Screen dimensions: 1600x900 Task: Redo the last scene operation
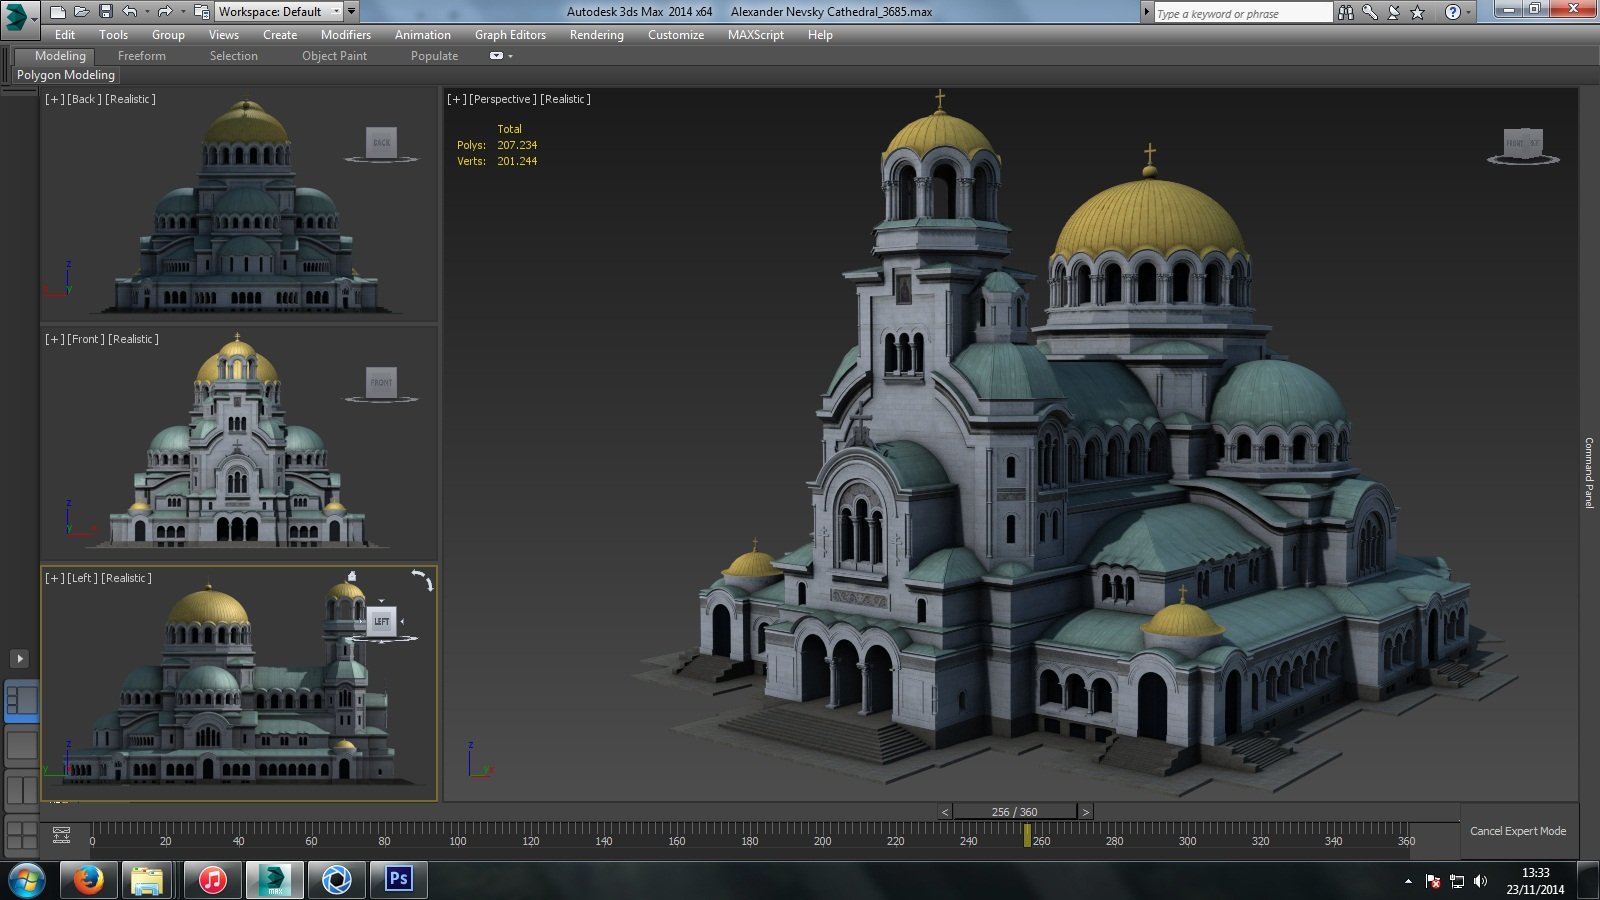point(165,12)
